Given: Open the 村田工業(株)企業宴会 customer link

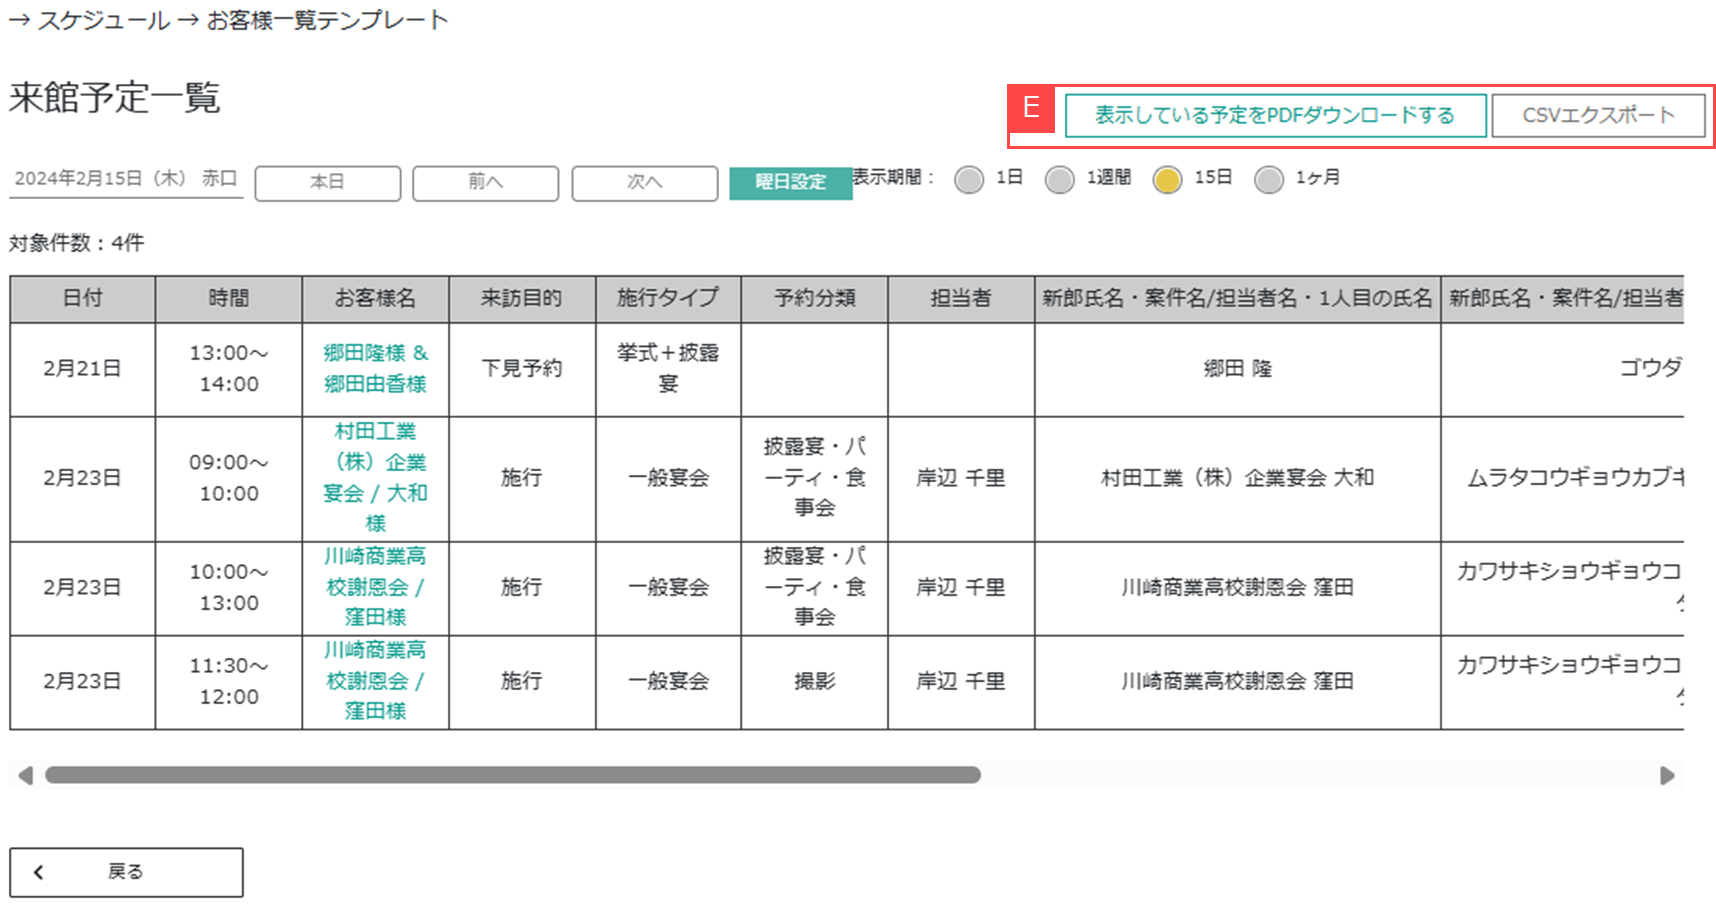Looking at the screenshot, I should click(x=375, y=477).
